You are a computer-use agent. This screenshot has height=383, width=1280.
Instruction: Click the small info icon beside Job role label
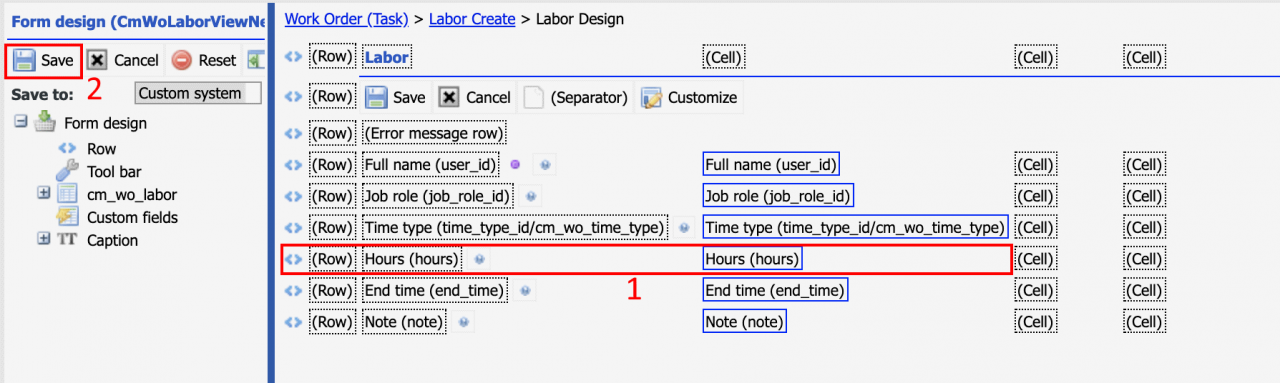tap(531, 196)
